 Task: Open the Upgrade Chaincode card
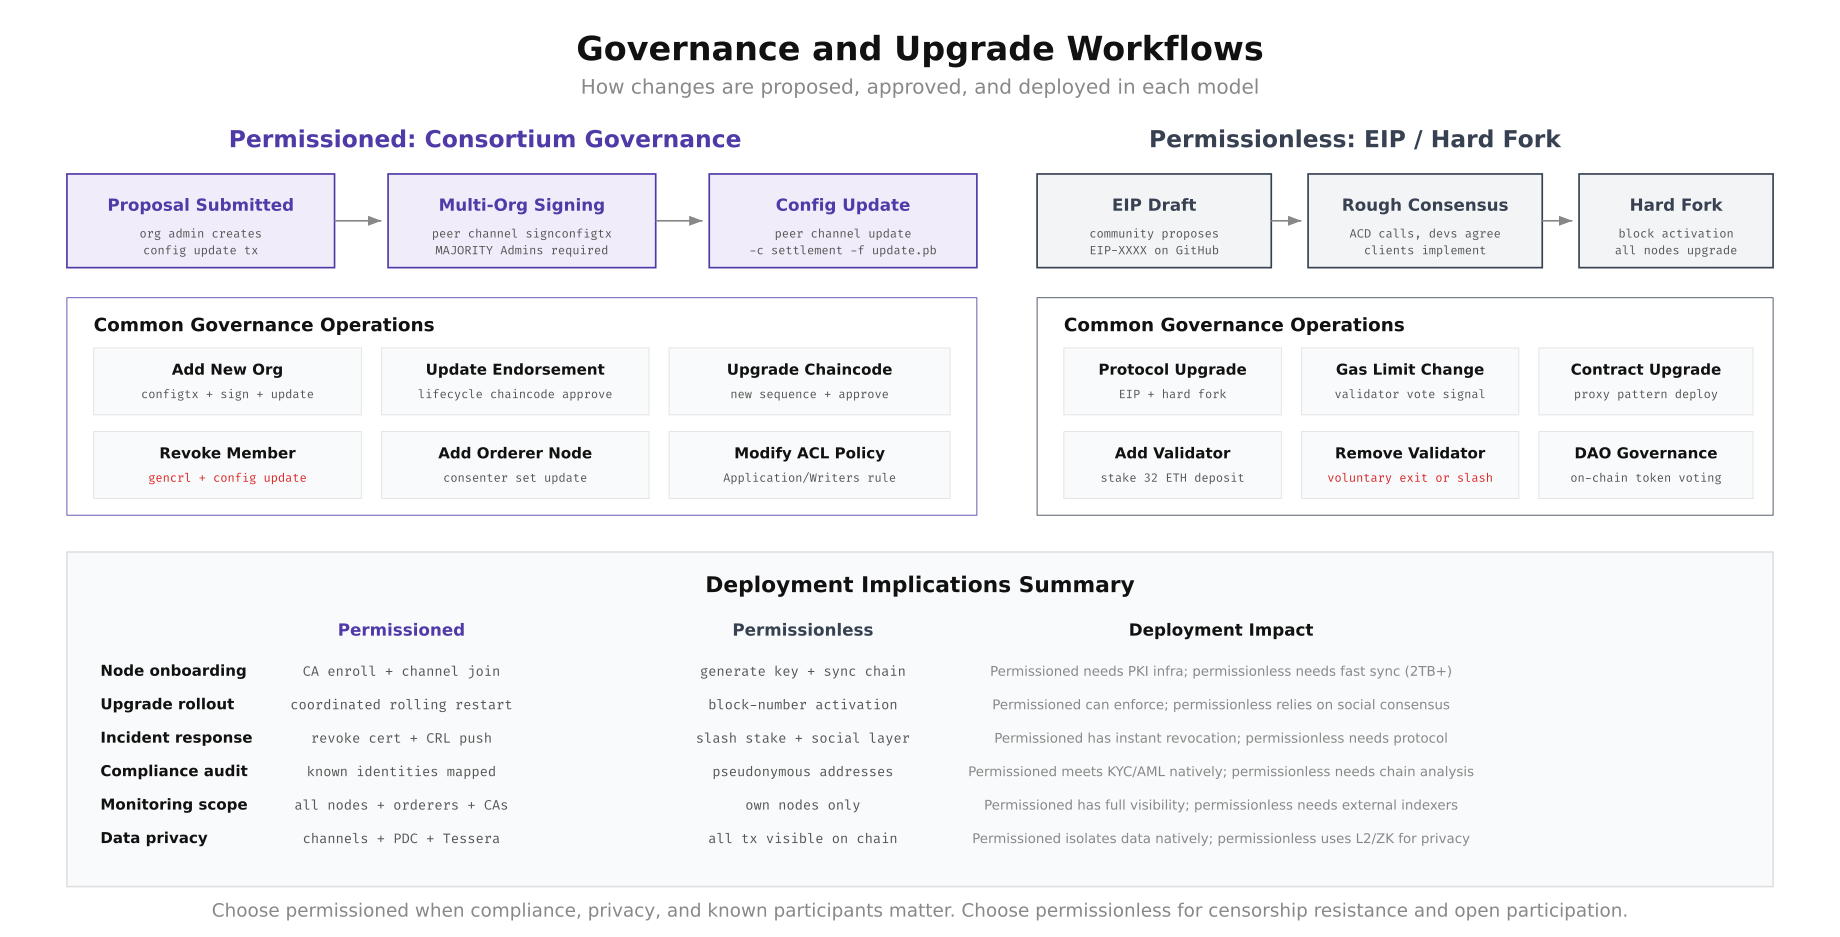tap(809, 381)
